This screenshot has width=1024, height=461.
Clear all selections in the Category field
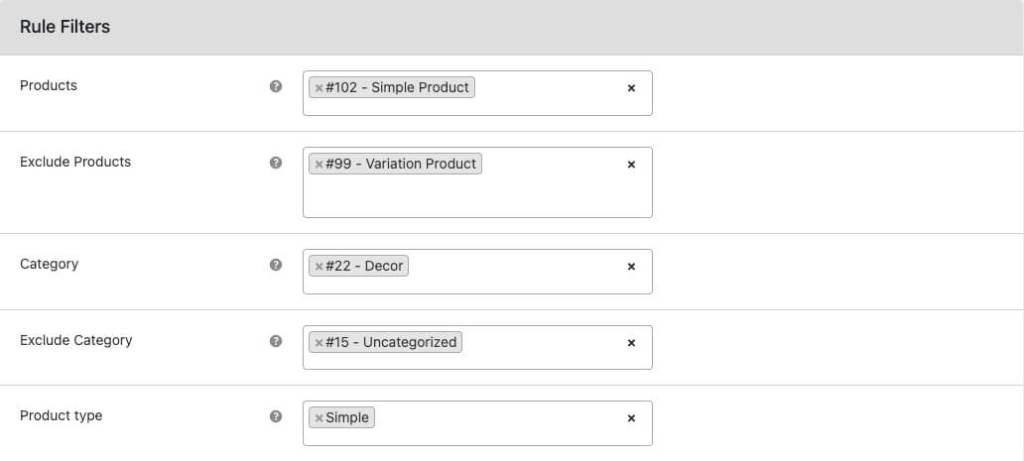(631, 267)
